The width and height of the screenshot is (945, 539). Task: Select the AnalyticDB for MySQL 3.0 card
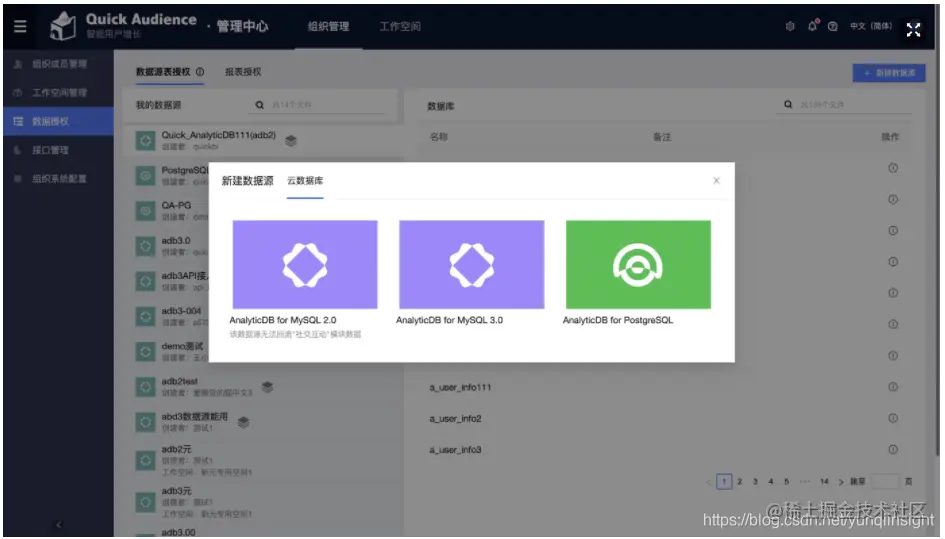(x=471, y=264)
